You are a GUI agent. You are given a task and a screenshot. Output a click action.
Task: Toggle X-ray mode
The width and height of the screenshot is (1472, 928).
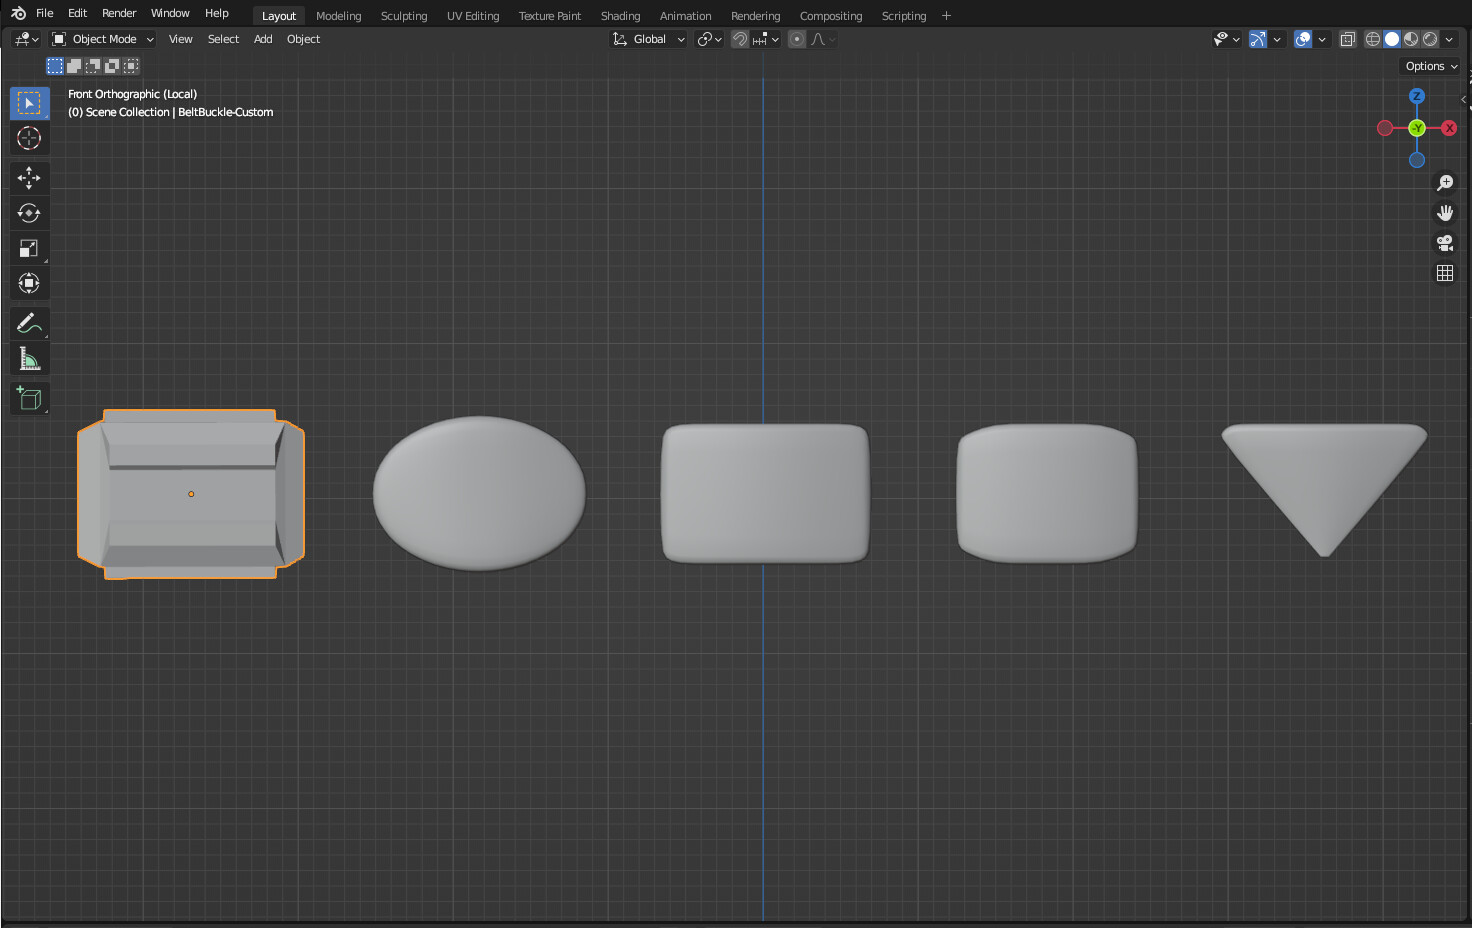1348,39
